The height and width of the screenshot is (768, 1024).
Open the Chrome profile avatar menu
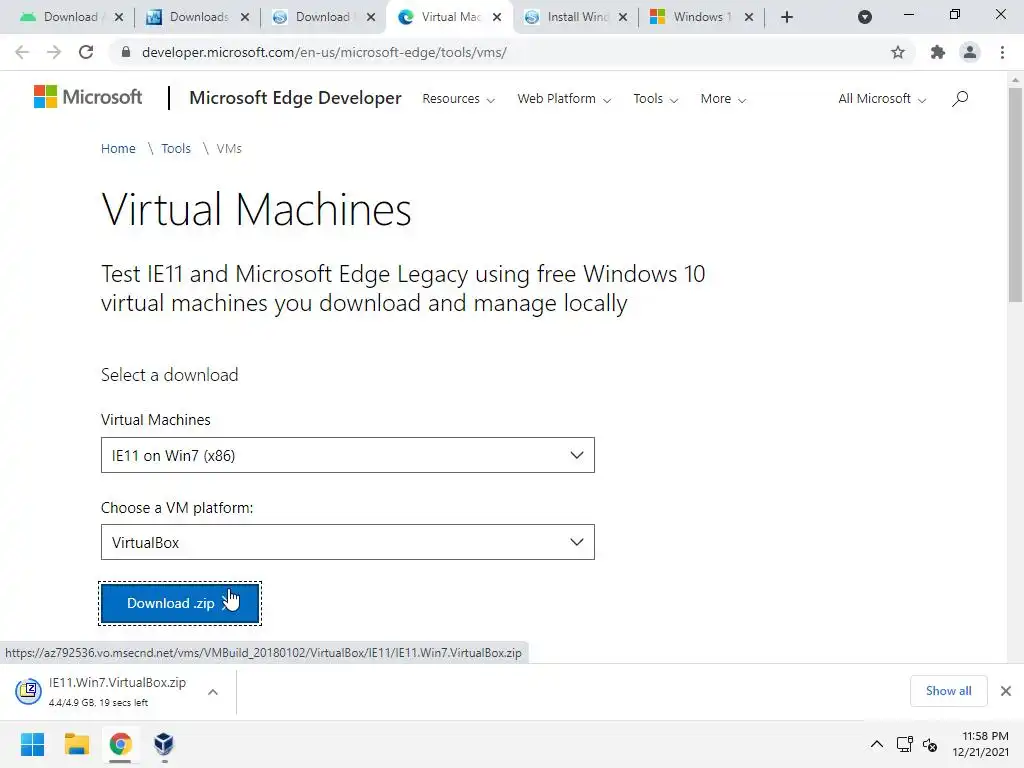[970, 52]
